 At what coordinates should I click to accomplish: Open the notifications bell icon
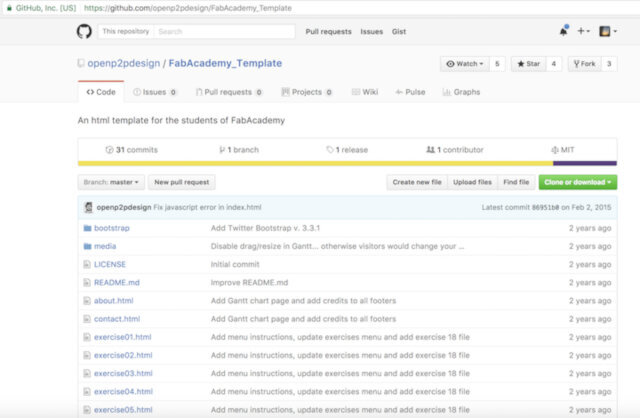pyautogui.click(x=564, y=31)
